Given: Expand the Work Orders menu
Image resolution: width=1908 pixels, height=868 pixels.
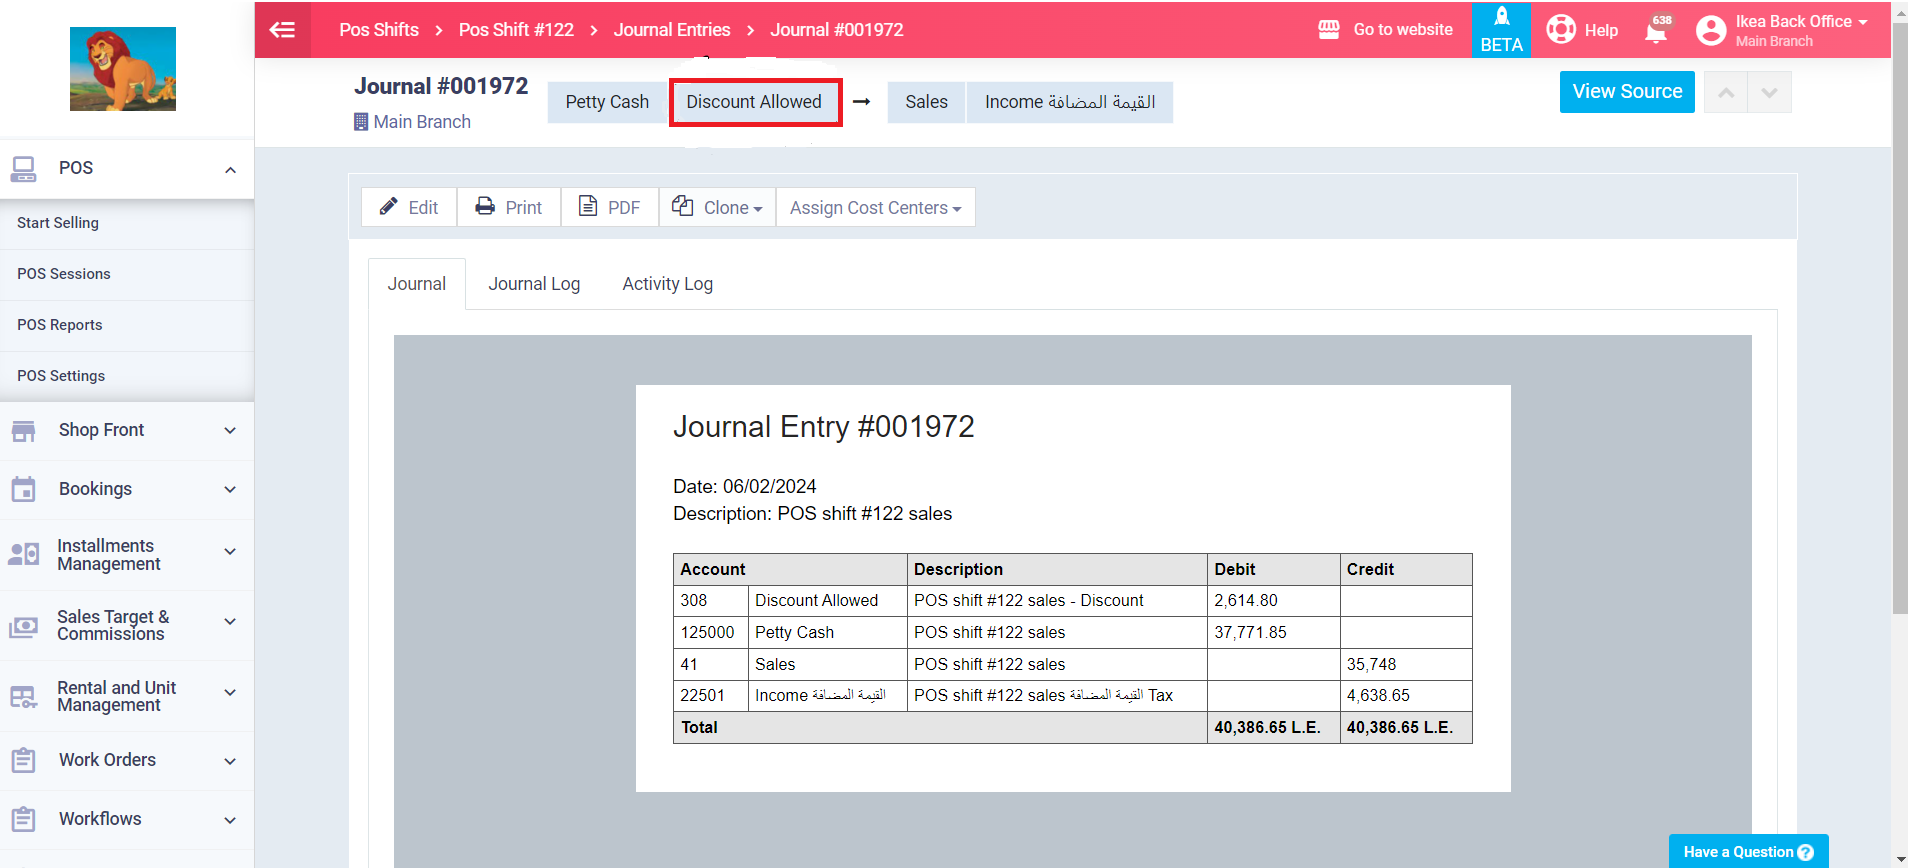Looking at the screenshot, I should (x=230, y=761).
